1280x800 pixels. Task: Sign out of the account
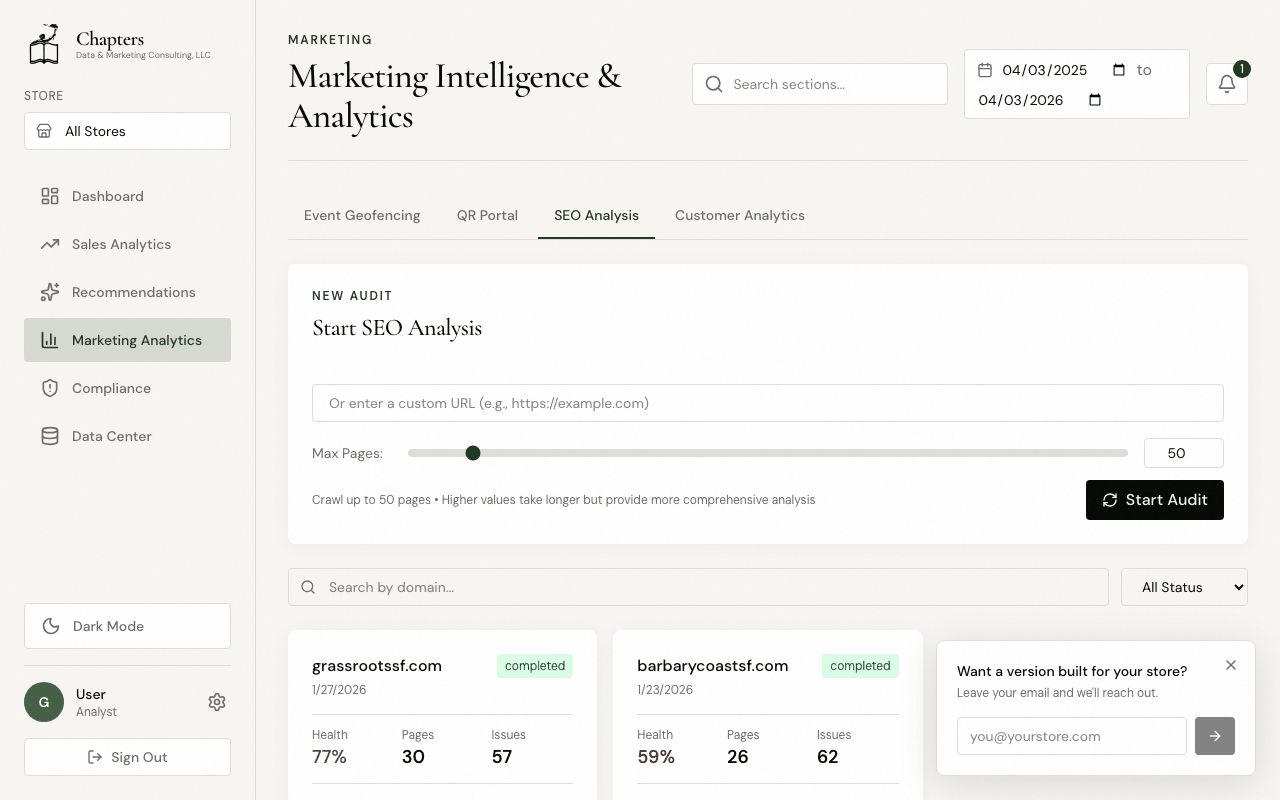click(x=127, y=757)
